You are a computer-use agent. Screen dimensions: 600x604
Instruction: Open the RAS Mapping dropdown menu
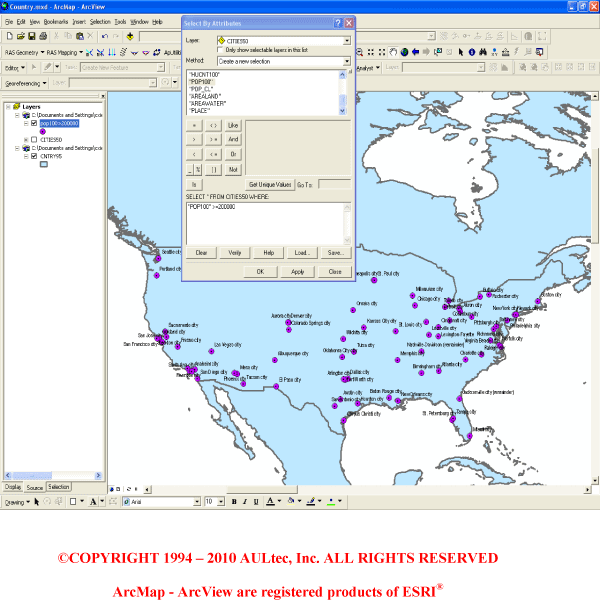point(64,52)
